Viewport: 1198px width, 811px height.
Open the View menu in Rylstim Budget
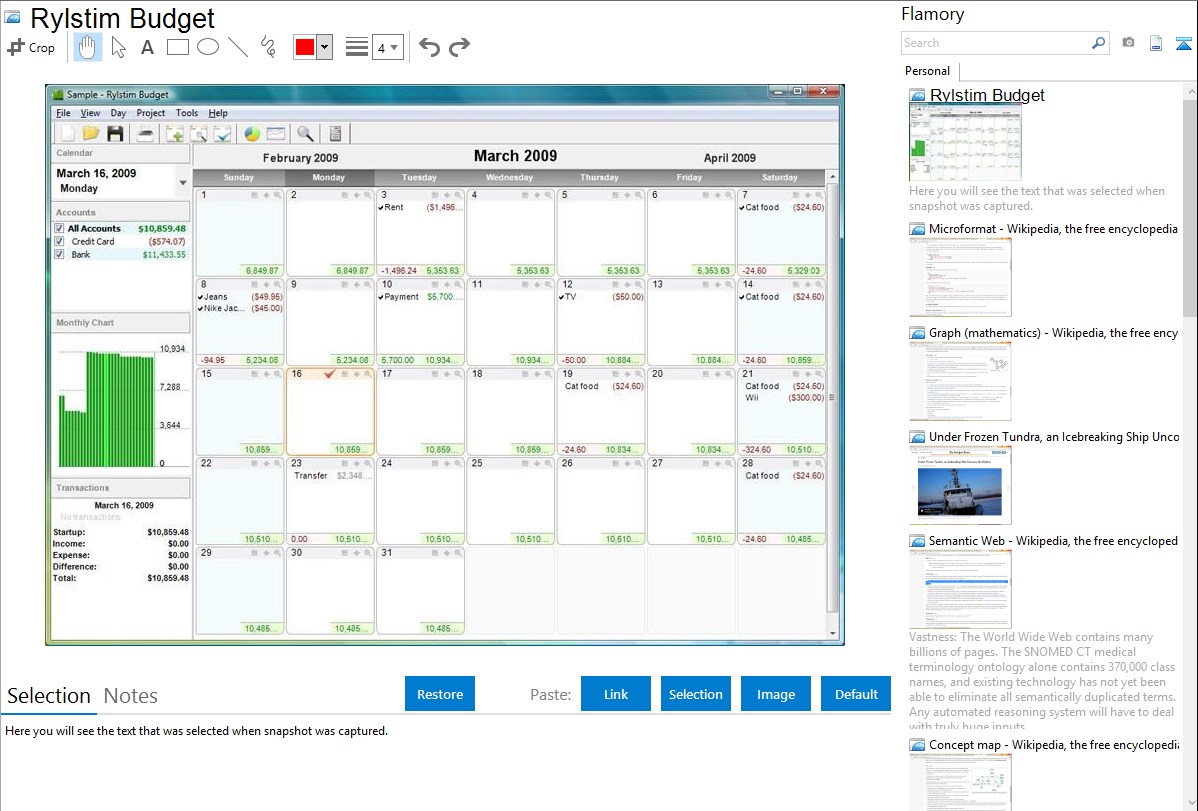click(x=90, y=113)
